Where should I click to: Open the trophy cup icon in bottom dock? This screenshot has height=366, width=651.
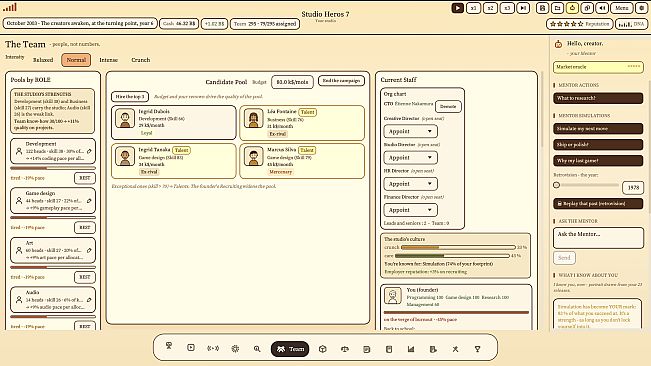tap(477, 349)
